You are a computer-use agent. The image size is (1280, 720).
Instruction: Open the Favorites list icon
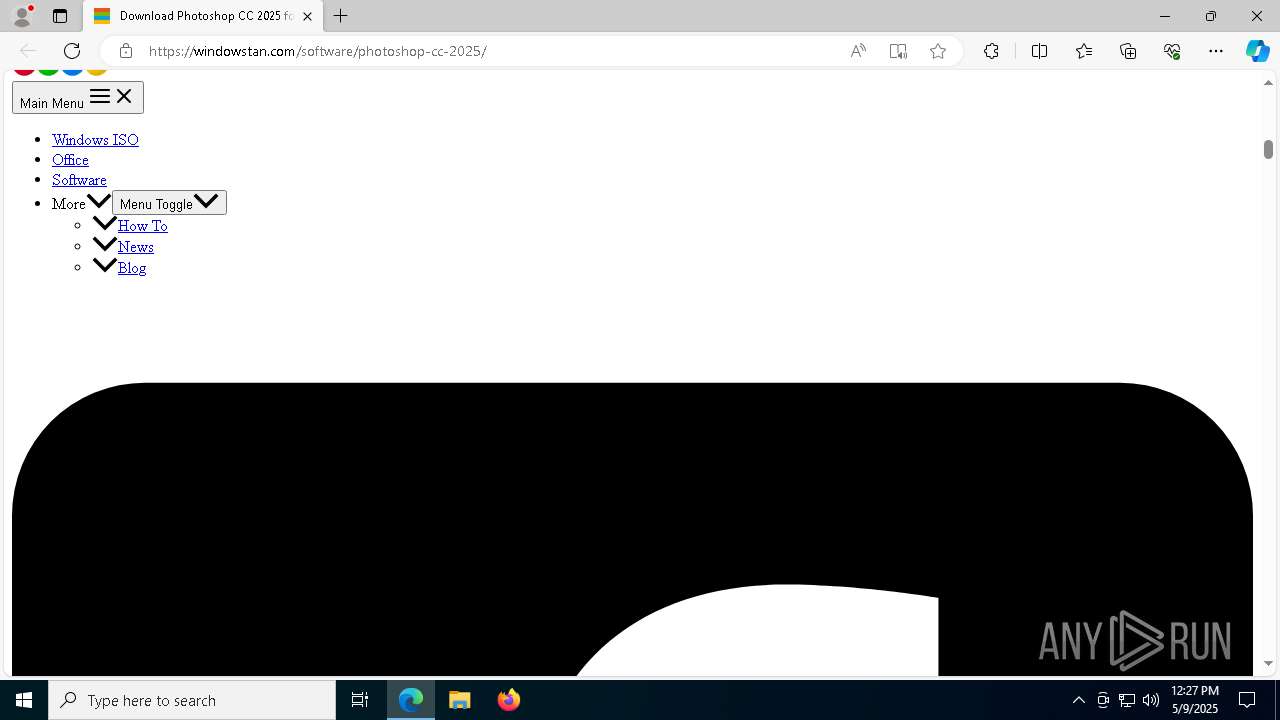[x=1084, y=51]
